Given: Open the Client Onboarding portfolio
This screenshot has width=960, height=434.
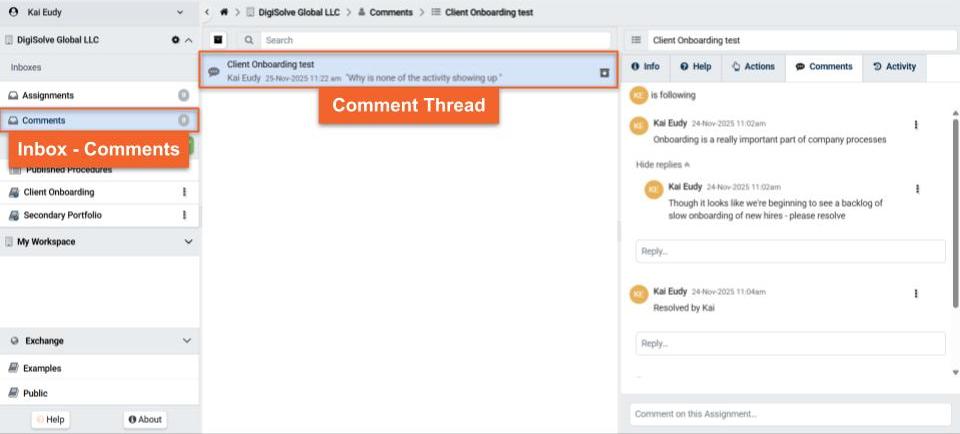Looking at the screenshot, I should coord(59,192).
